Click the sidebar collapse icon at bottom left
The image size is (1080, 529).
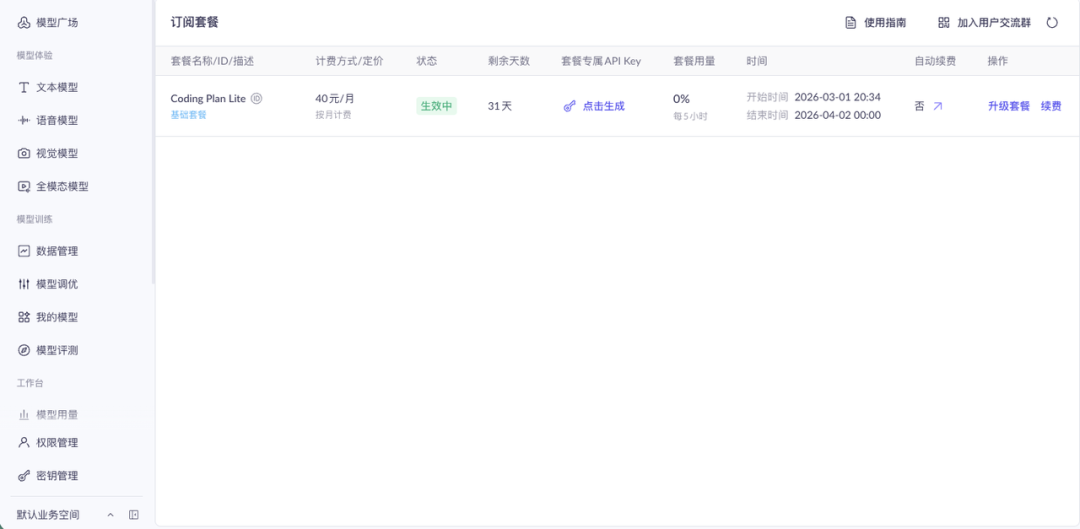tap(134, 515)
